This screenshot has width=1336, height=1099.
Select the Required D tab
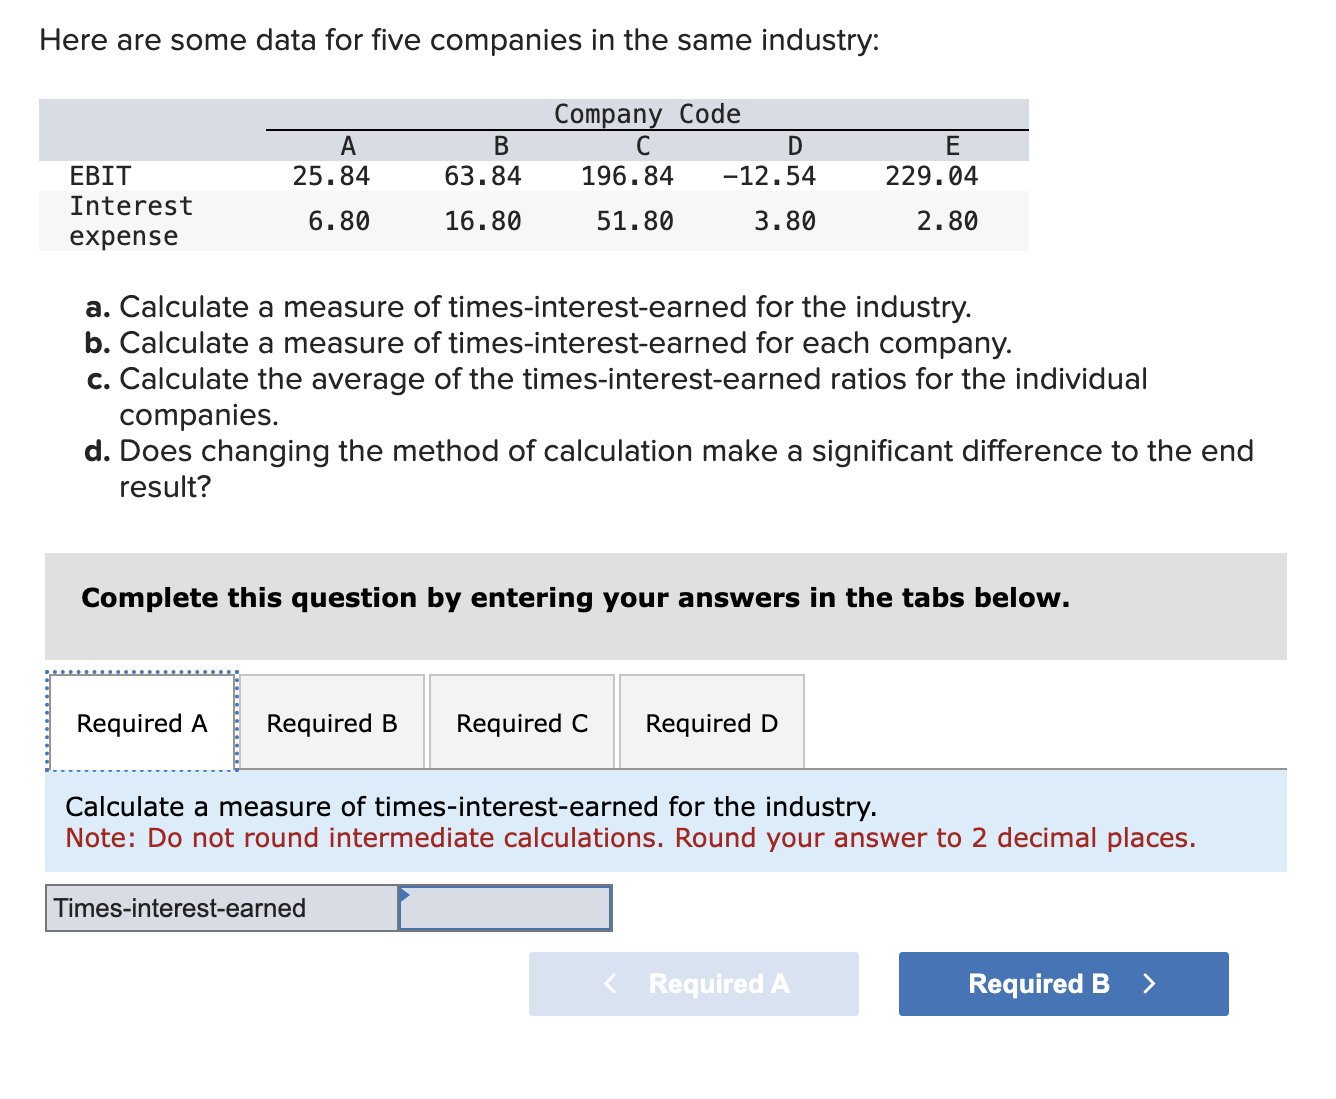(711, 722)
